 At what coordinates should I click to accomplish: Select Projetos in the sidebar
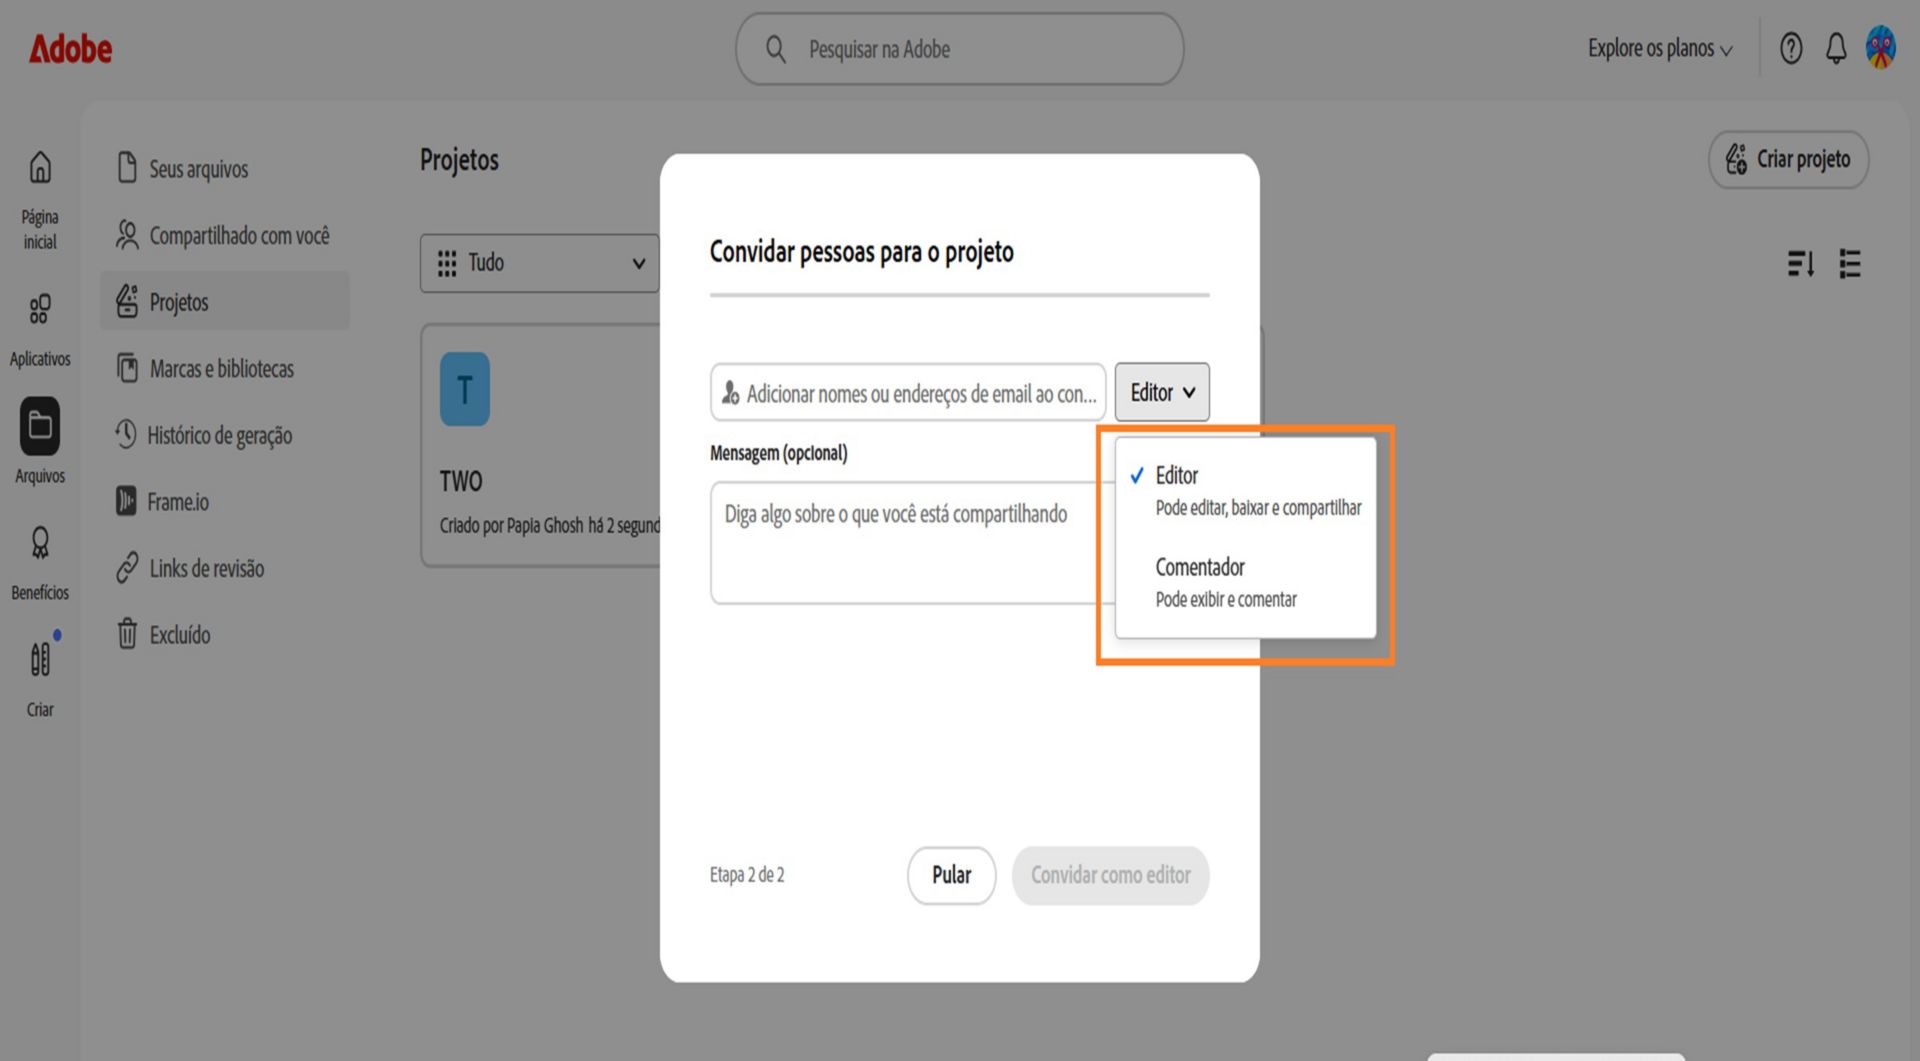225,301
